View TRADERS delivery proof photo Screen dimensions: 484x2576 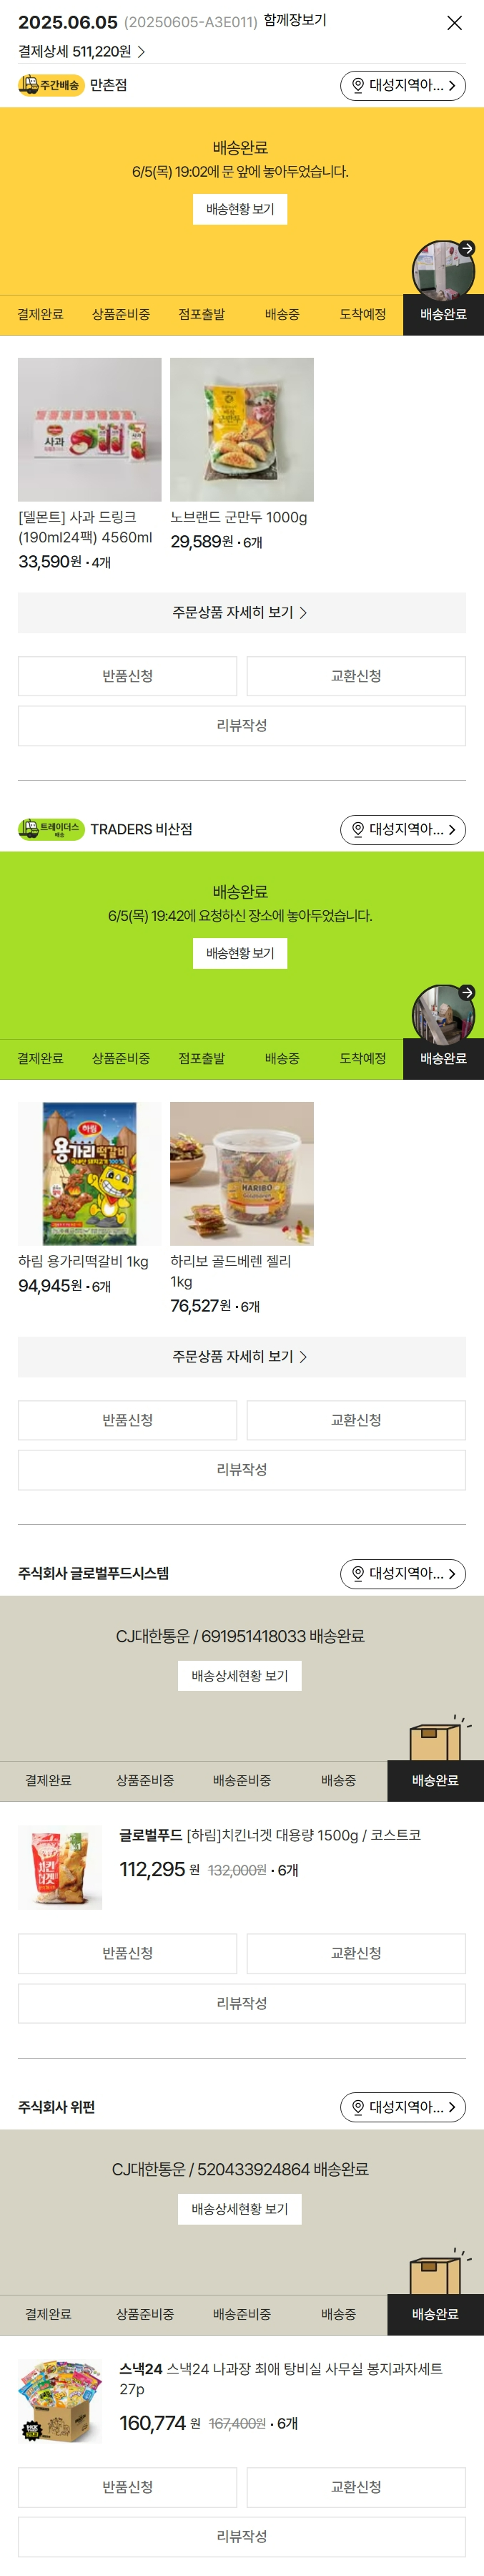[443, 1015]
